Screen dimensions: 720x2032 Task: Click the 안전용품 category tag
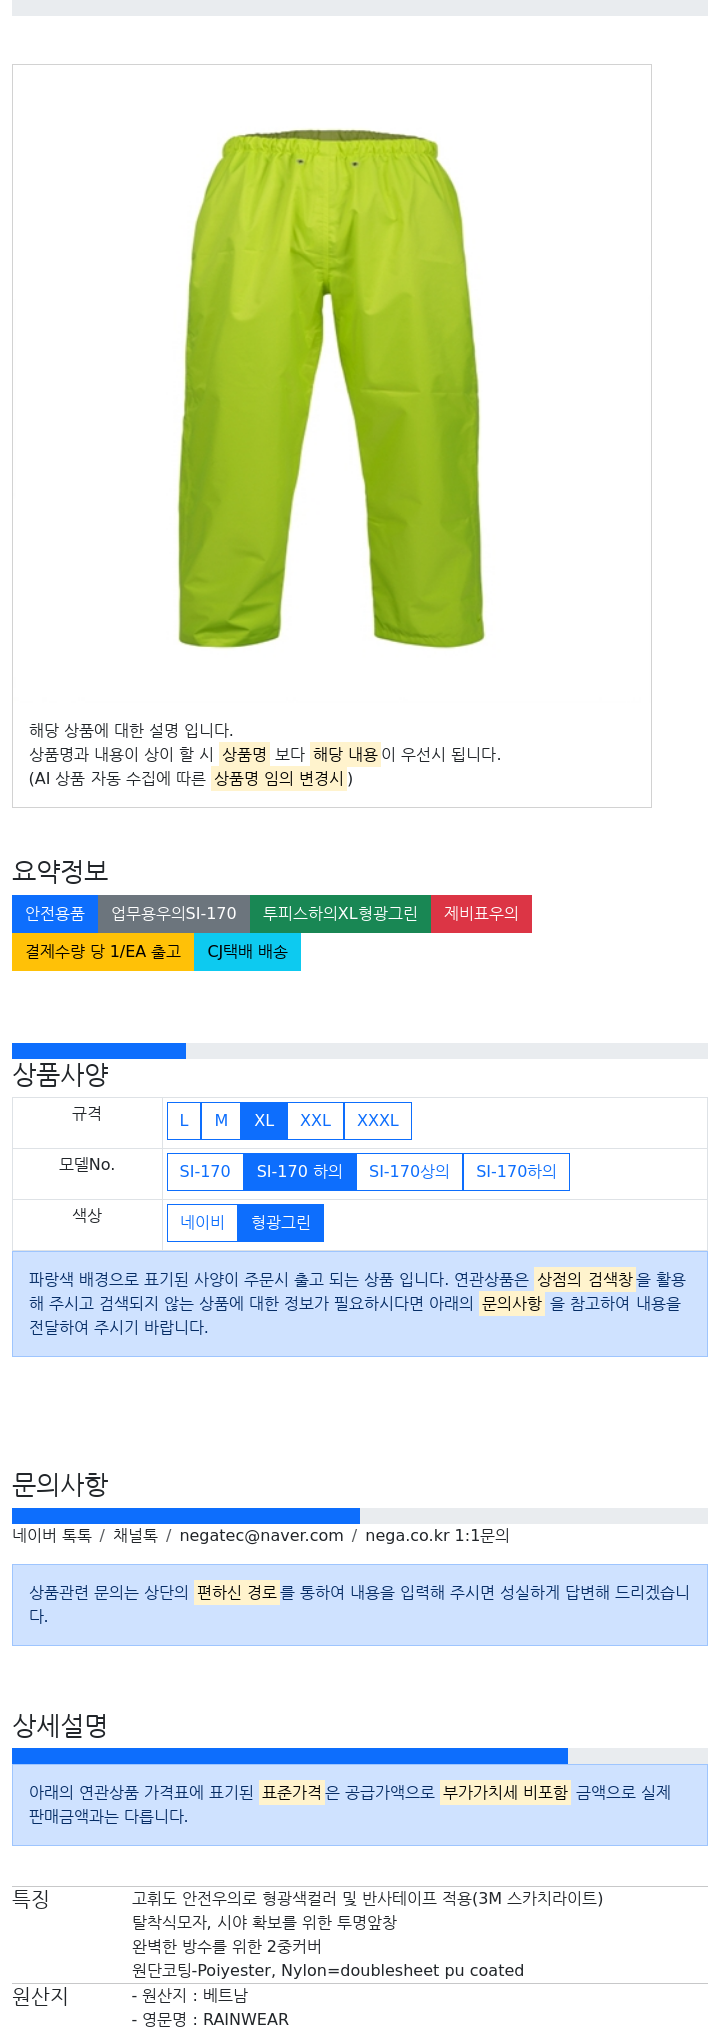tap(55, 914)
